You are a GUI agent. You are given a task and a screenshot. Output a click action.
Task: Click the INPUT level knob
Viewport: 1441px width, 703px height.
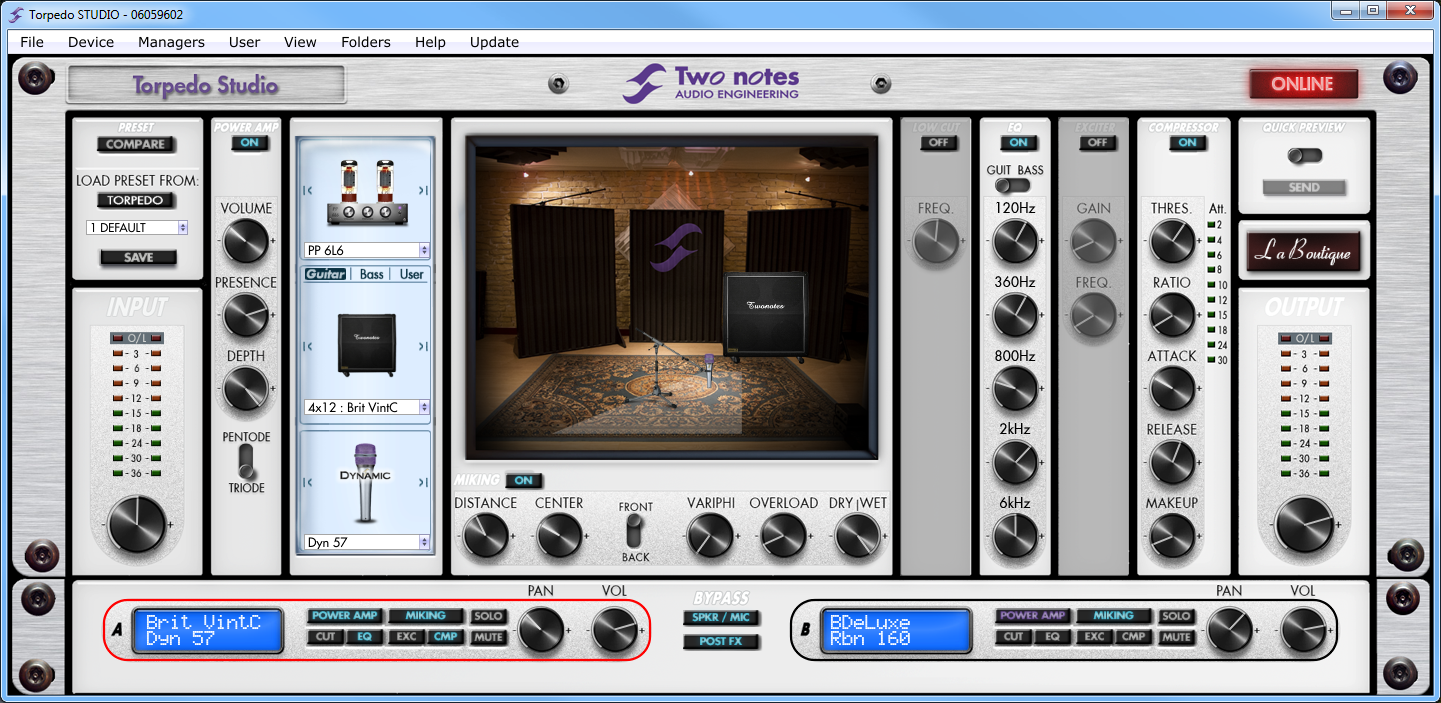click(137, 524)
